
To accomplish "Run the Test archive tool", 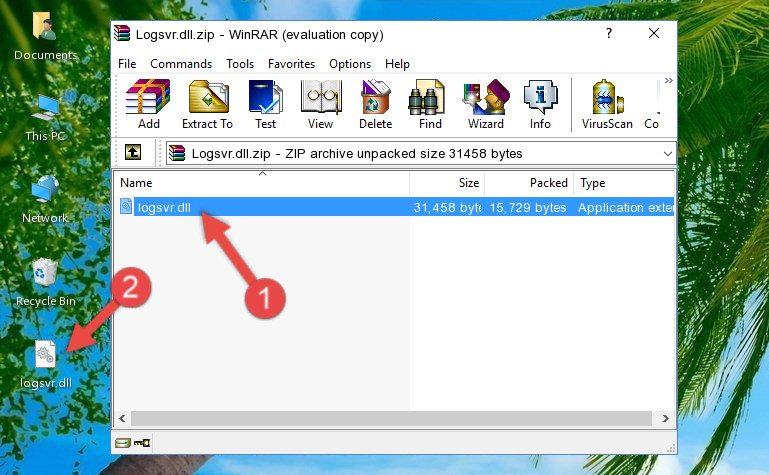I will (265, 104).
